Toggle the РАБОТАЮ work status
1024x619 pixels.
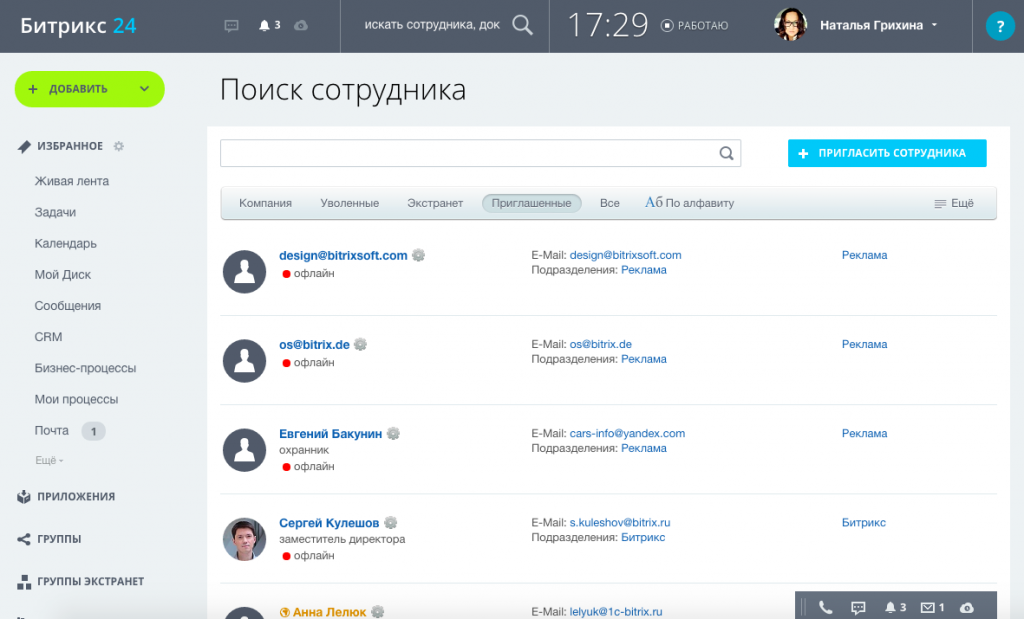pos(694,25)
